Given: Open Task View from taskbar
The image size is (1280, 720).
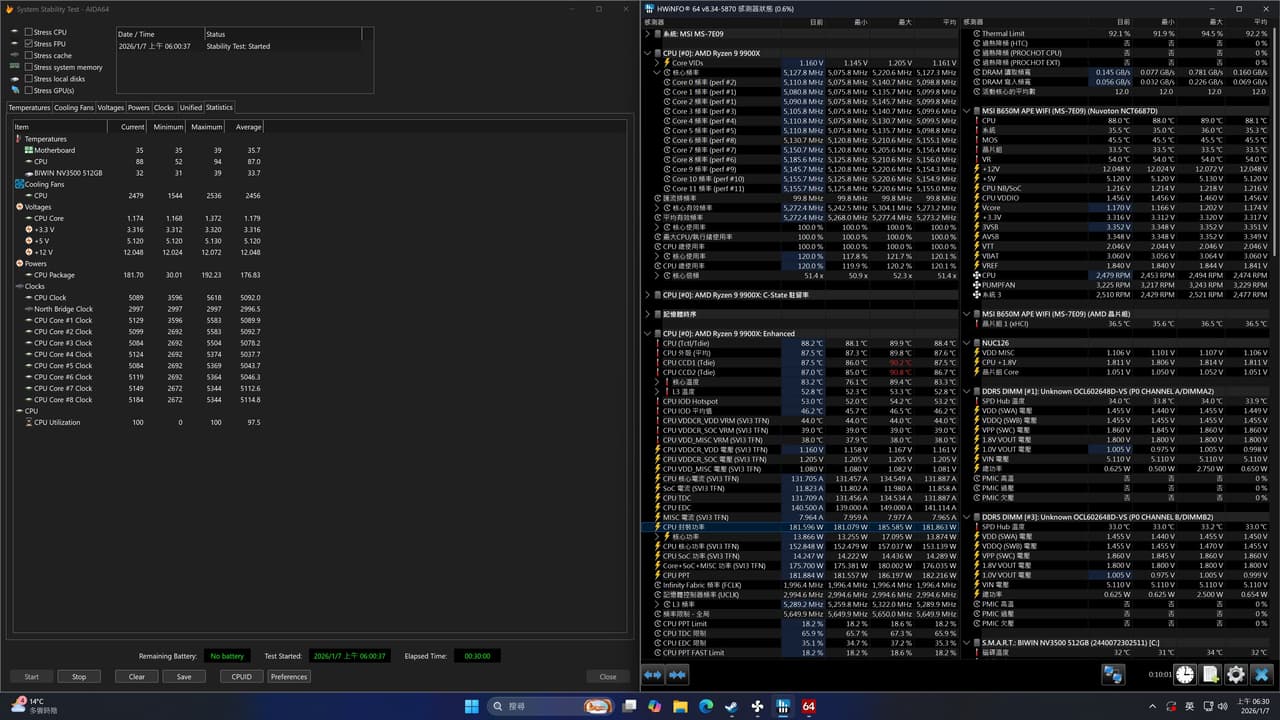Looking at the screenshot, I should (629, 706).
